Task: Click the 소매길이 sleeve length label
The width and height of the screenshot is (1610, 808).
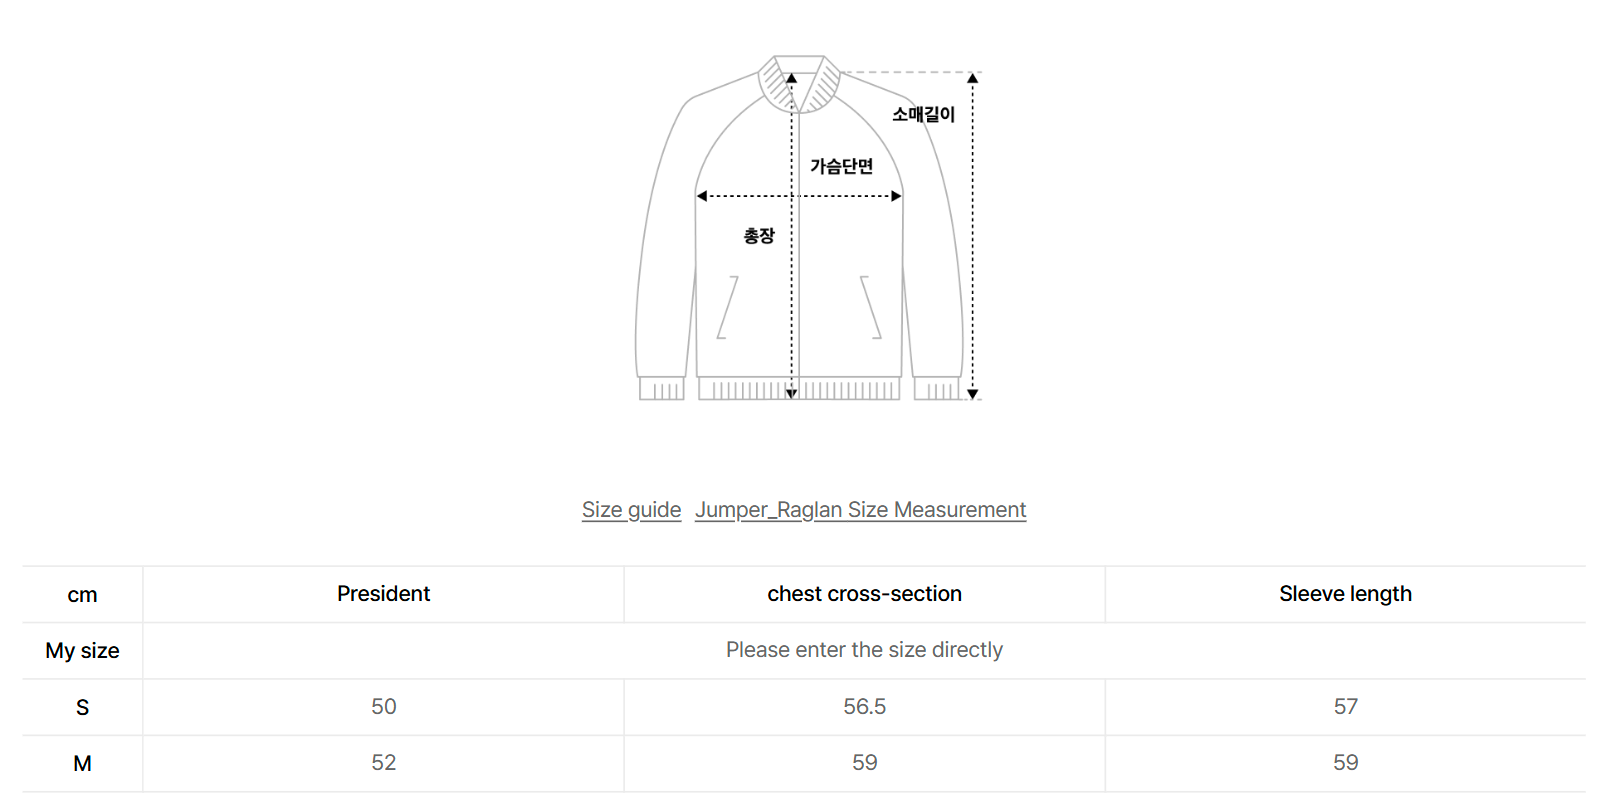Action: tap(923, 114)
